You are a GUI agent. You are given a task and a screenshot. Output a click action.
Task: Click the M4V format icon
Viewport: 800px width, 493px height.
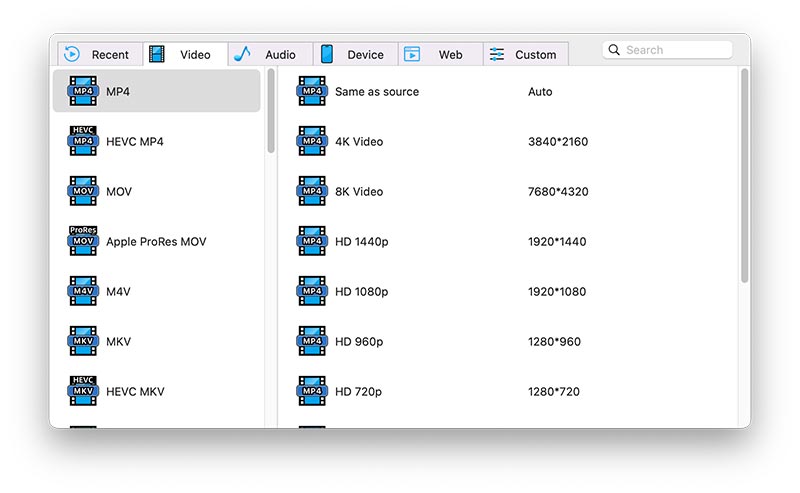tap(83, 291)
